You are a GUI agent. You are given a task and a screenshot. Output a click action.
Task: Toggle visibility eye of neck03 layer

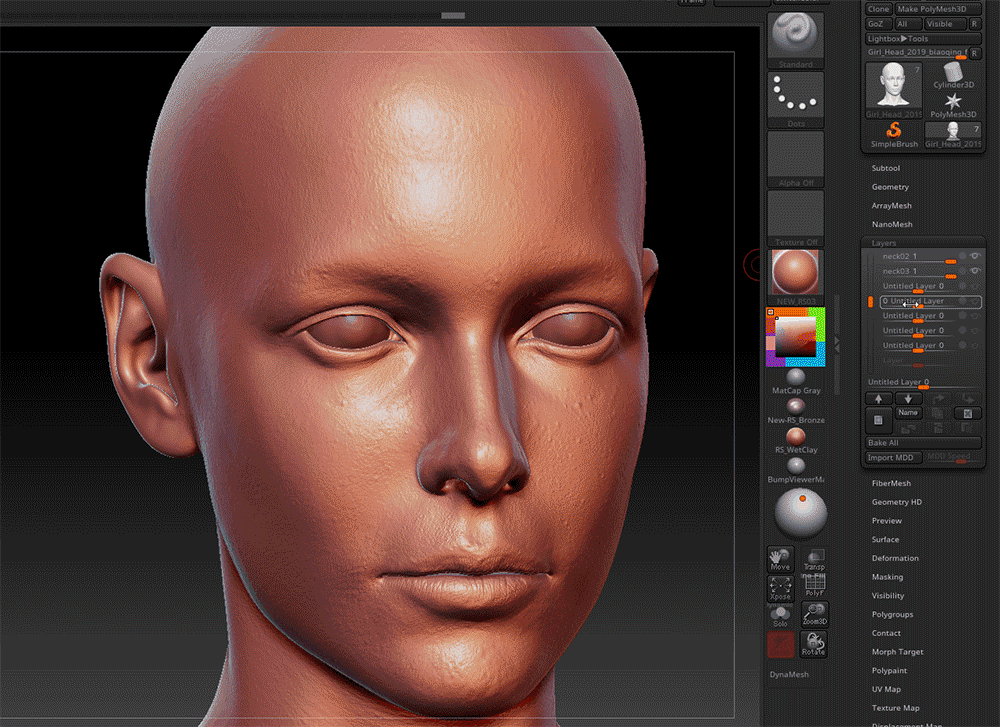[x=974, y=270]
